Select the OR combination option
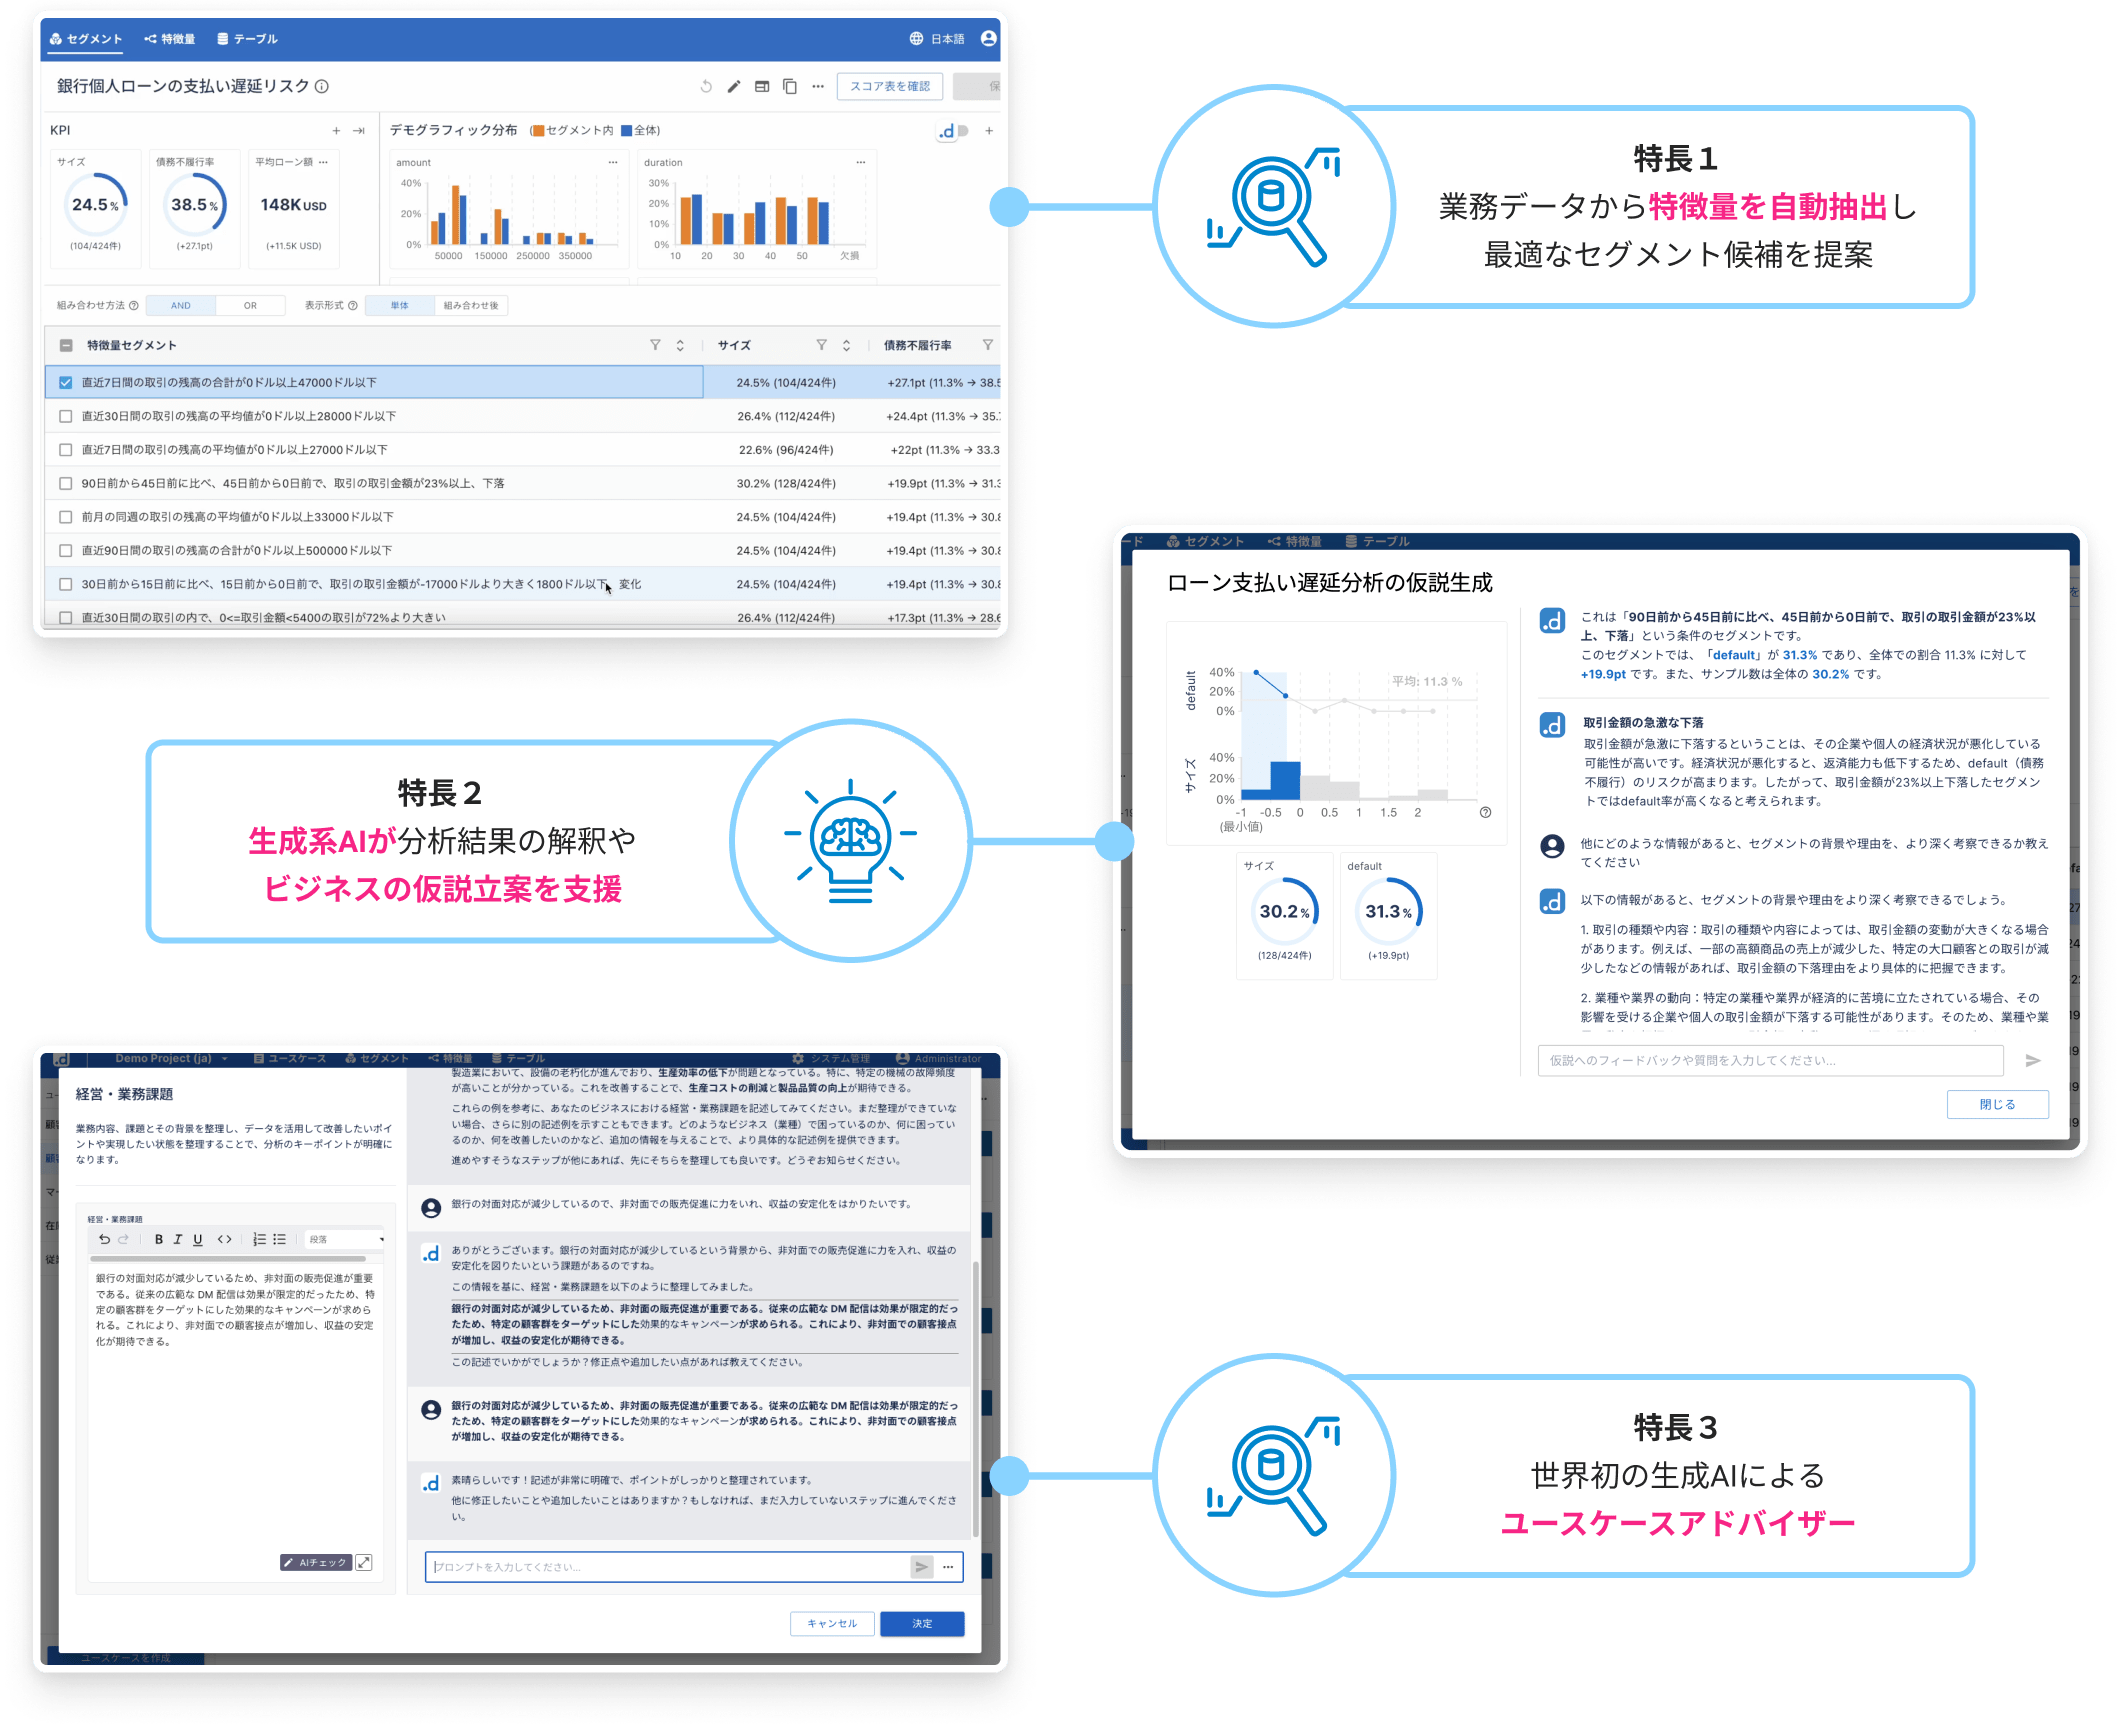 250,306
